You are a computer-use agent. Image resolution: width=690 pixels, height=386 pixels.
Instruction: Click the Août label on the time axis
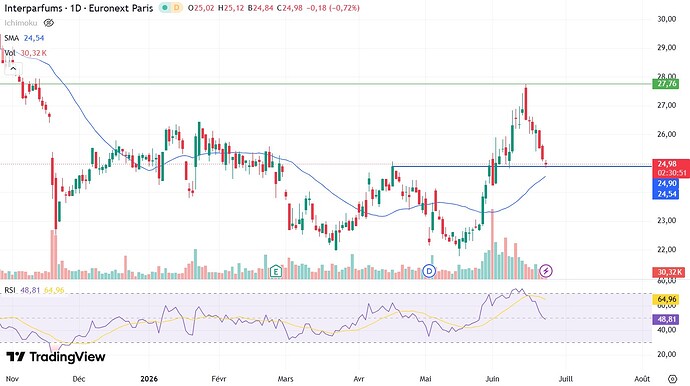click(642, 379)
